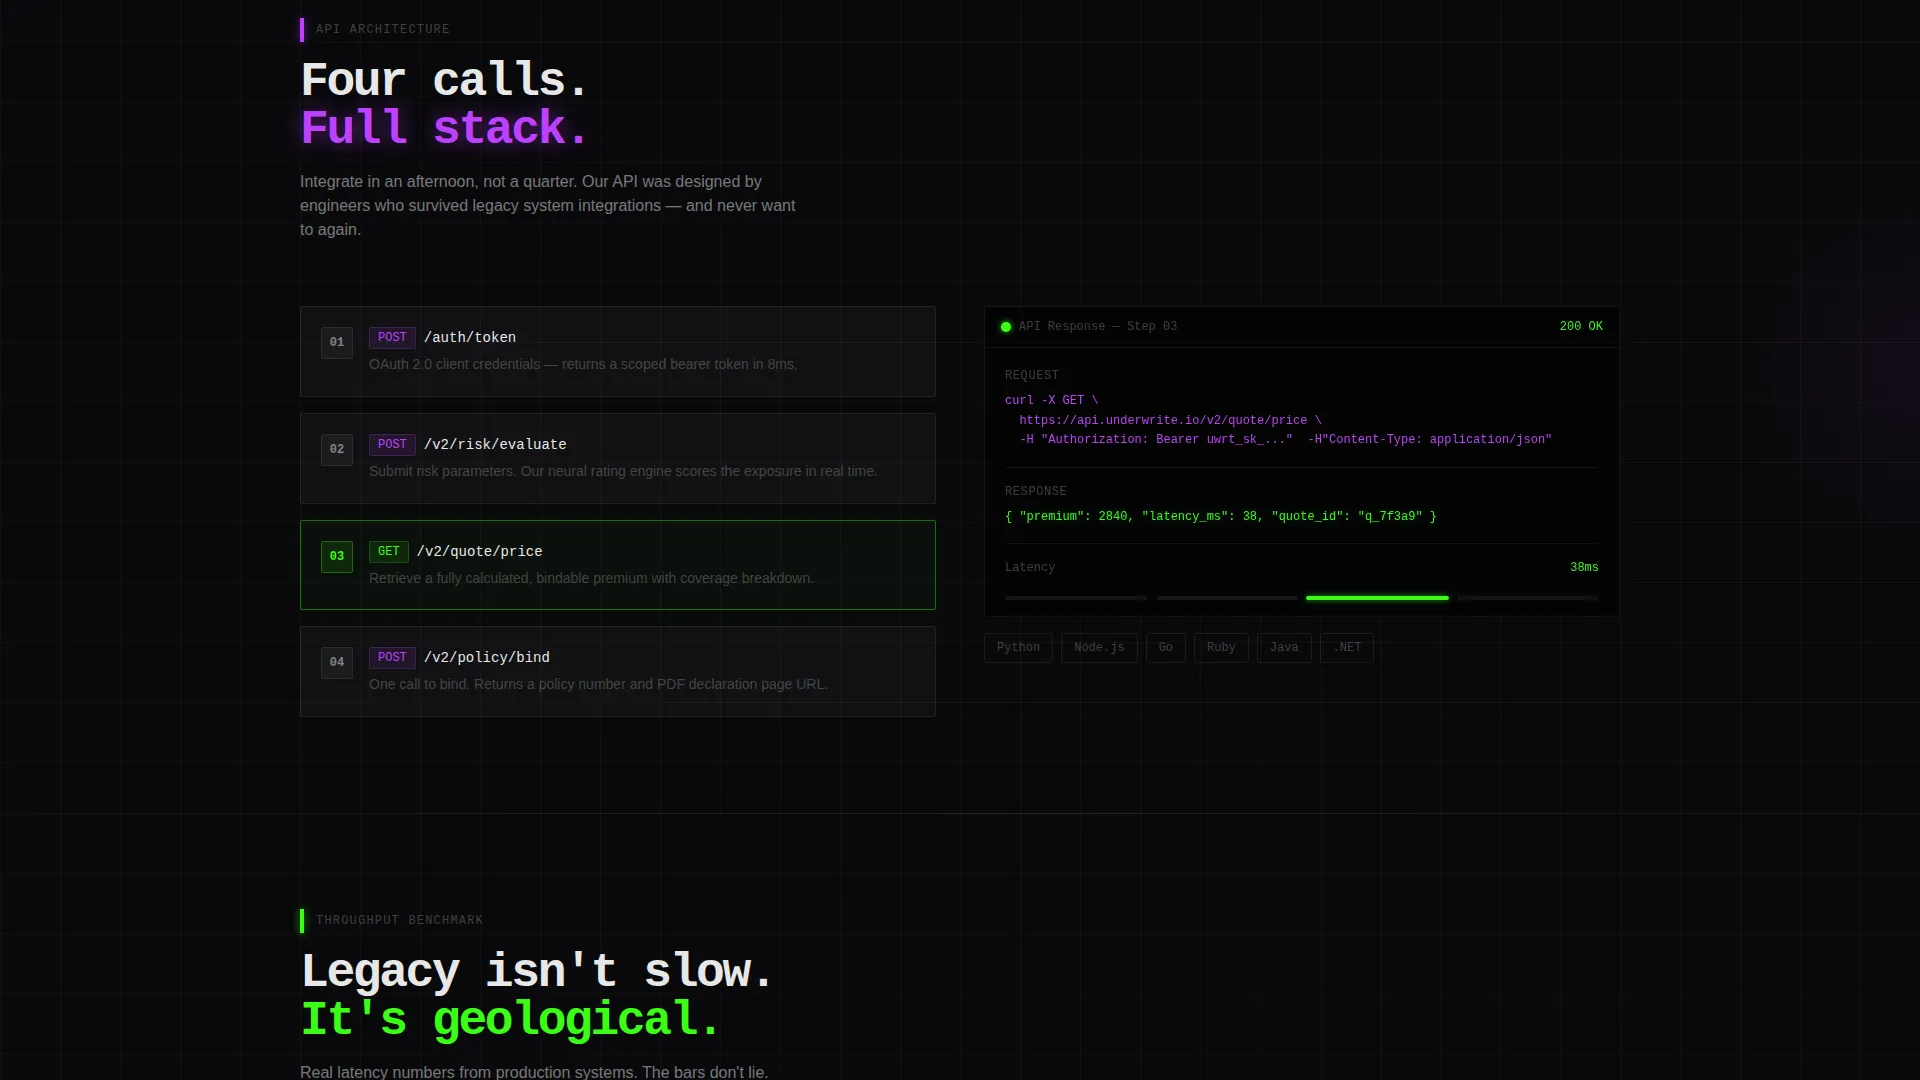Click the OAuth 2.0 client credentials description
This screenshot has height=1080, width=1920.
pyautogui.click(x=583, y=365)
